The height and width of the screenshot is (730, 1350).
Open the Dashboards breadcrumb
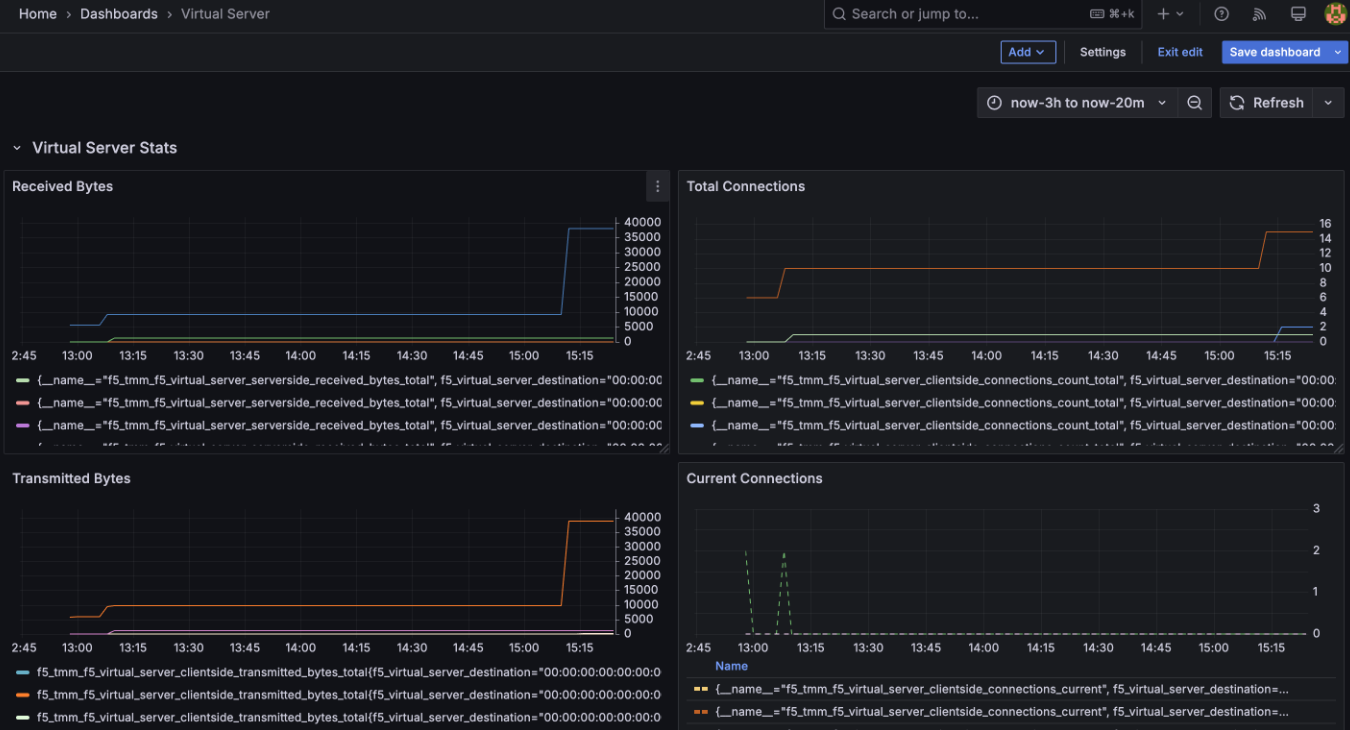pyautogui.click(x=119, y=14)
